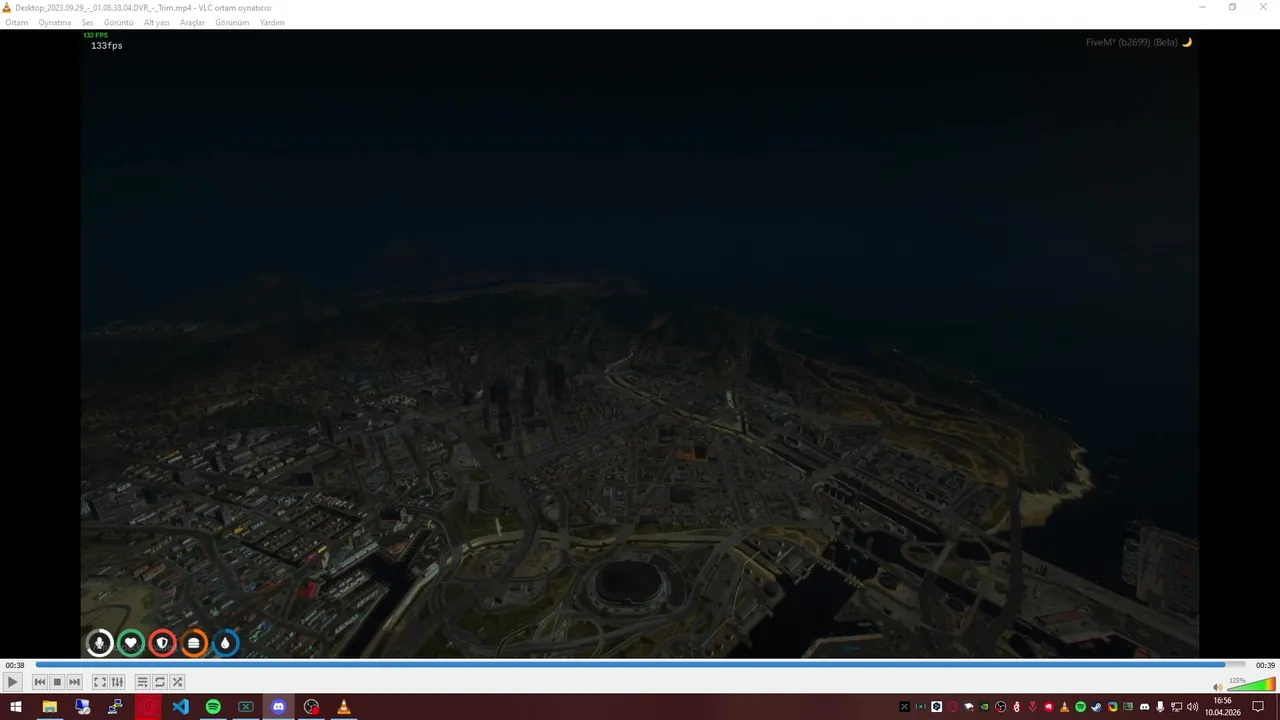Toggle random shuffle playback
1280x720 pixels.
point(177,682)
